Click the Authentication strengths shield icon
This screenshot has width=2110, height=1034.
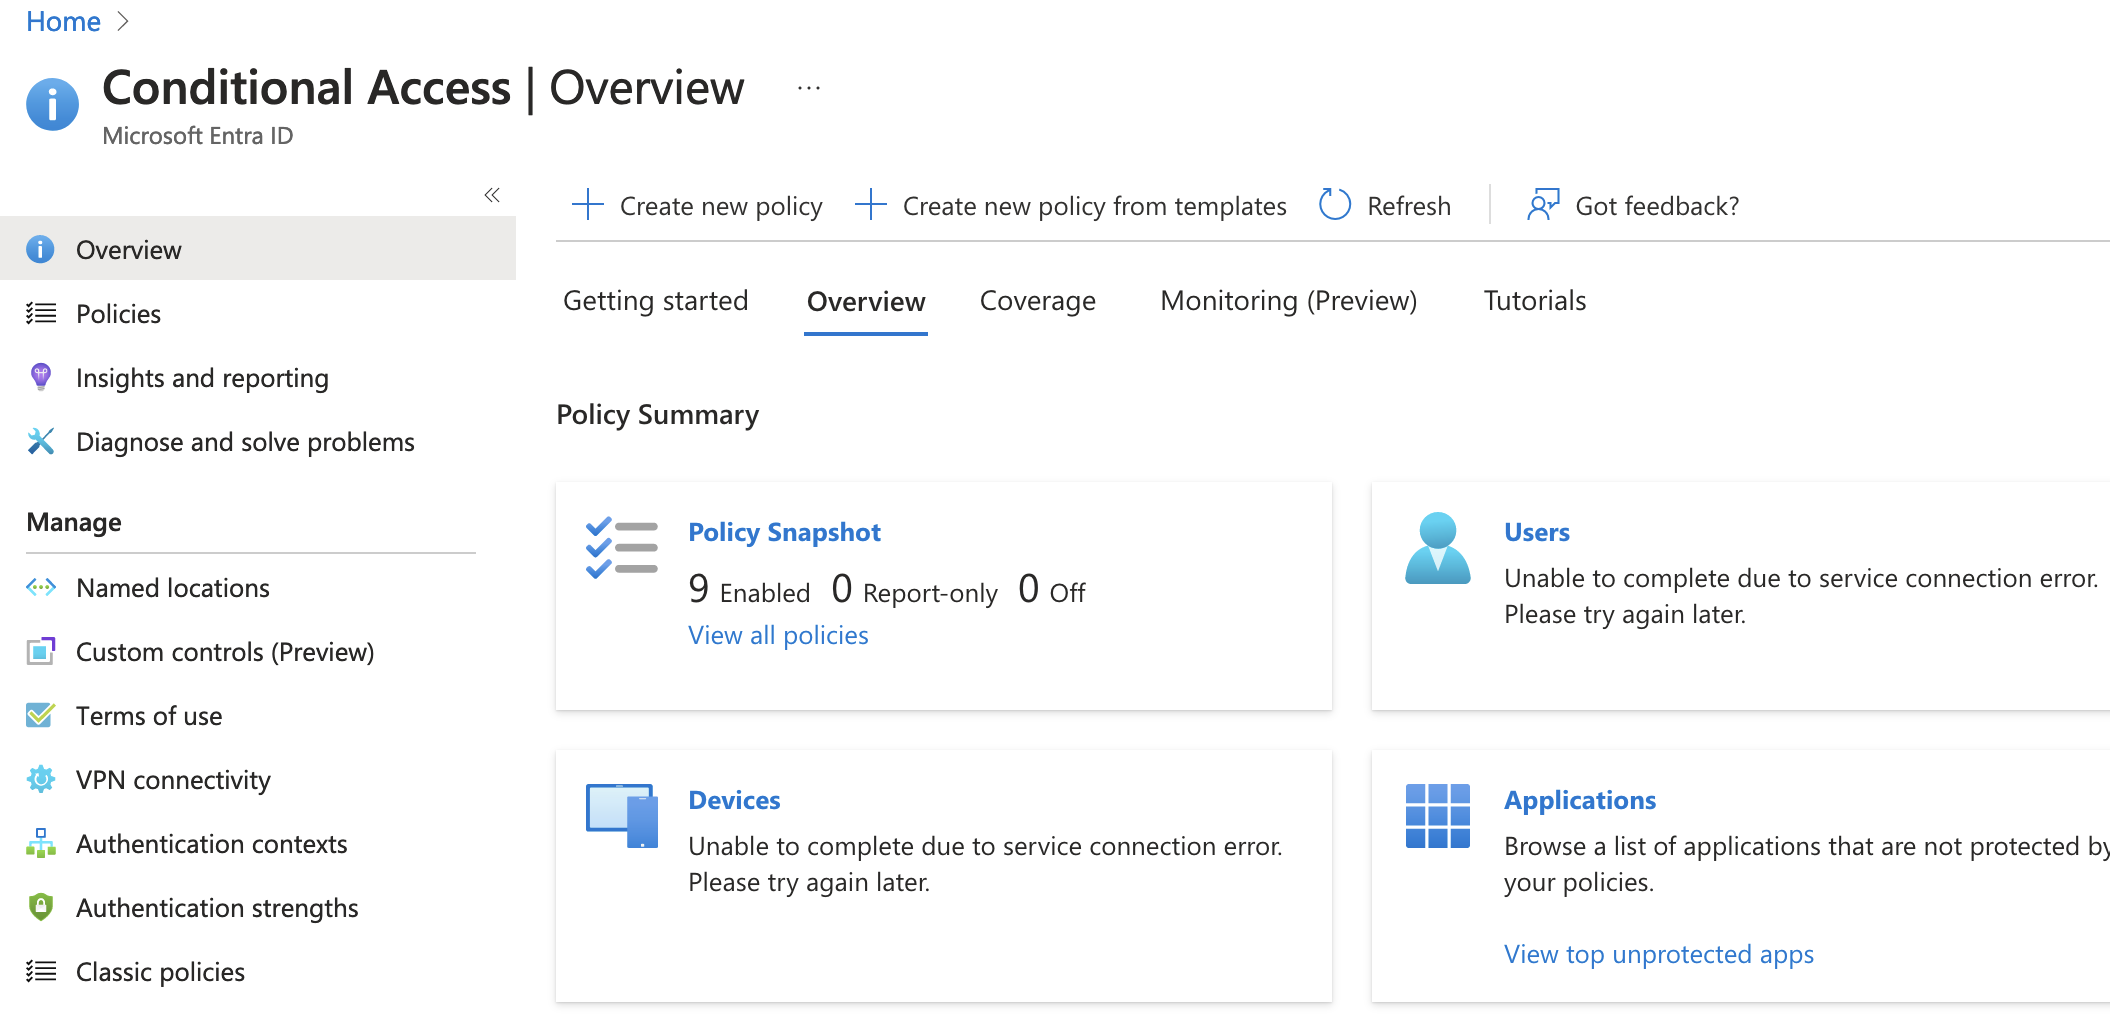pos(40,907)
